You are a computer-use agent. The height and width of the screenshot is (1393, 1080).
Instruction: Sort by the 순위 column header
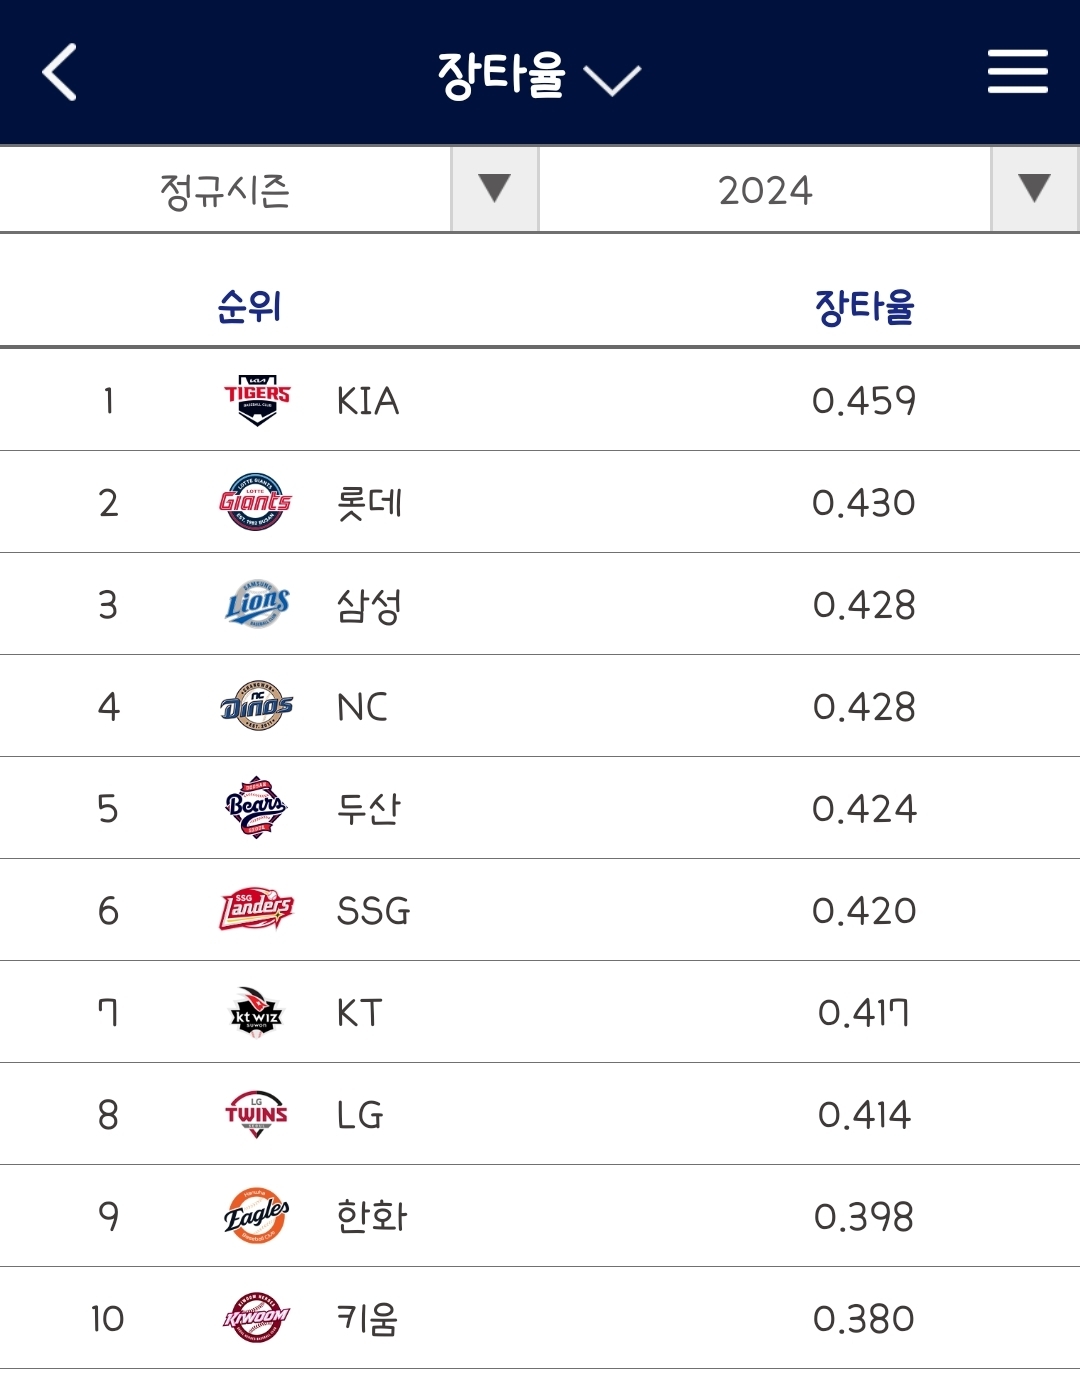[x=249, y=306]
